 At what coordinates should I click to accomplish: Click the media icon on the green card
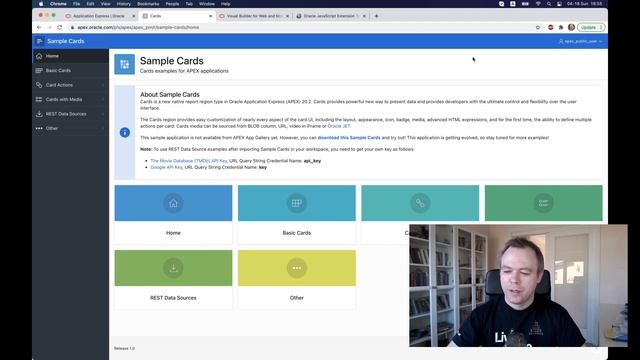pos(543,203)
